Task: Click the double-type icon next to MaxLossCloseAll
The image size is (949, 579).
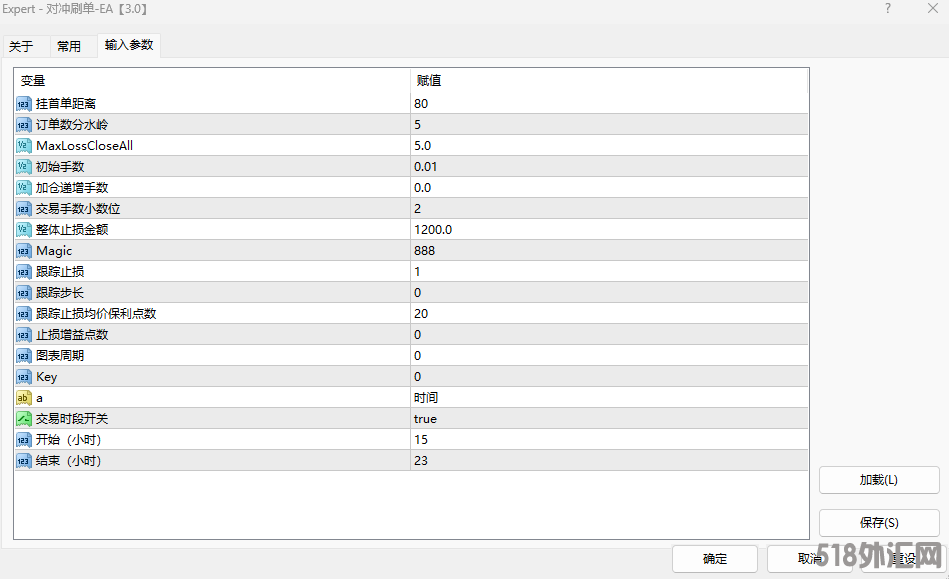Action: tap(24, 146)
